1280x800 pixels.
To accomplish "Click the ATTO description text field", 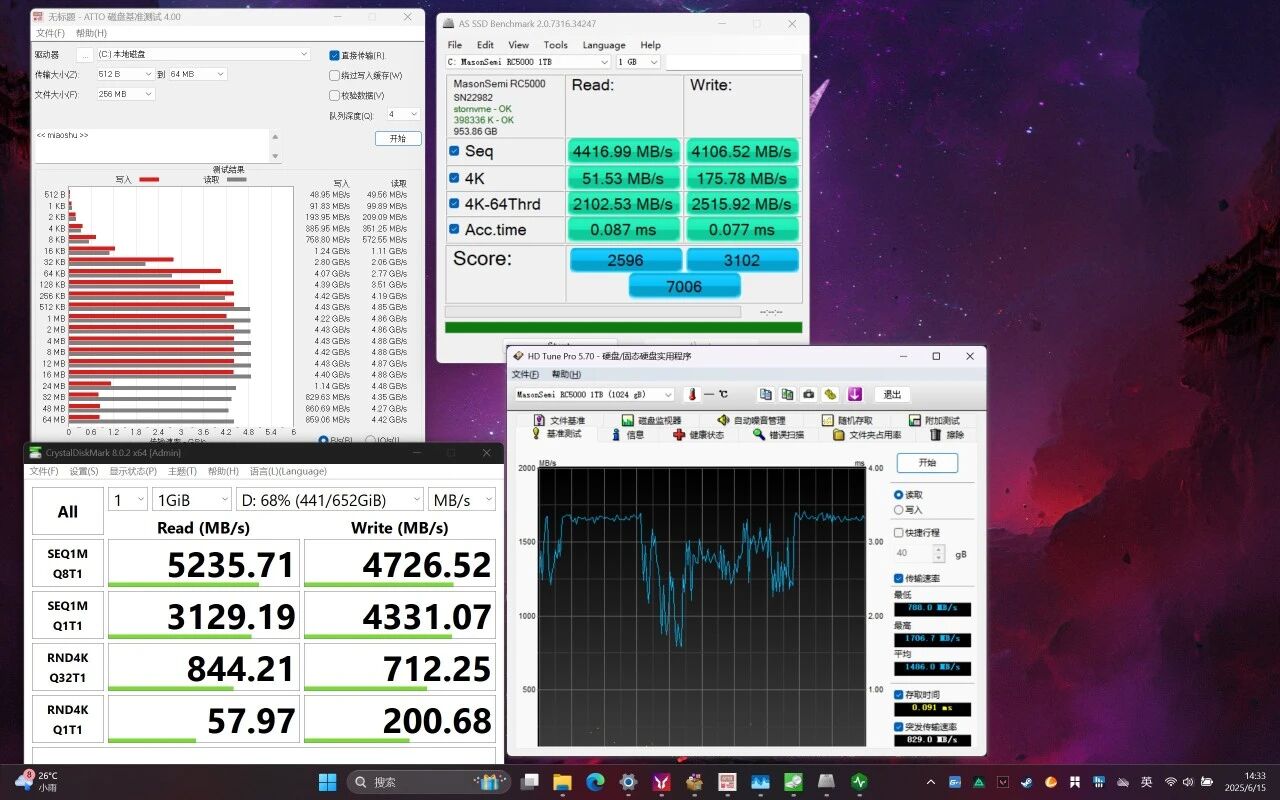I will coord(158,146).
